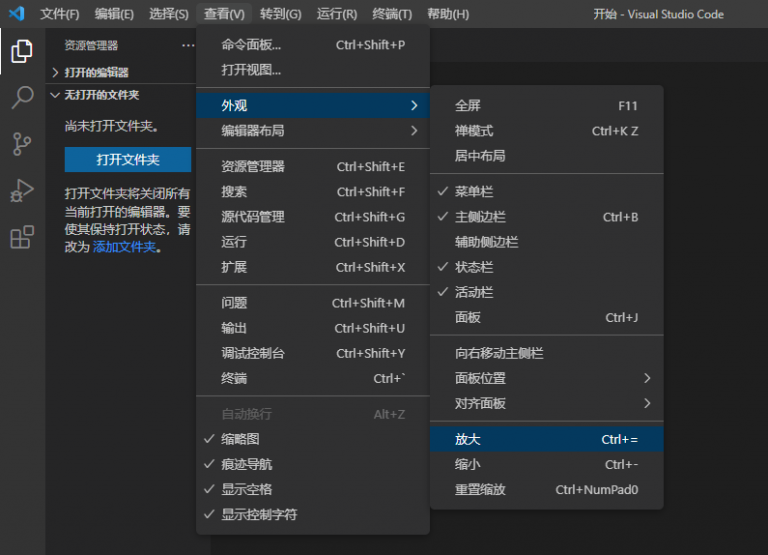Choose 输出 menu entry
Screen dimensions: 768x555
click(313, 328)
